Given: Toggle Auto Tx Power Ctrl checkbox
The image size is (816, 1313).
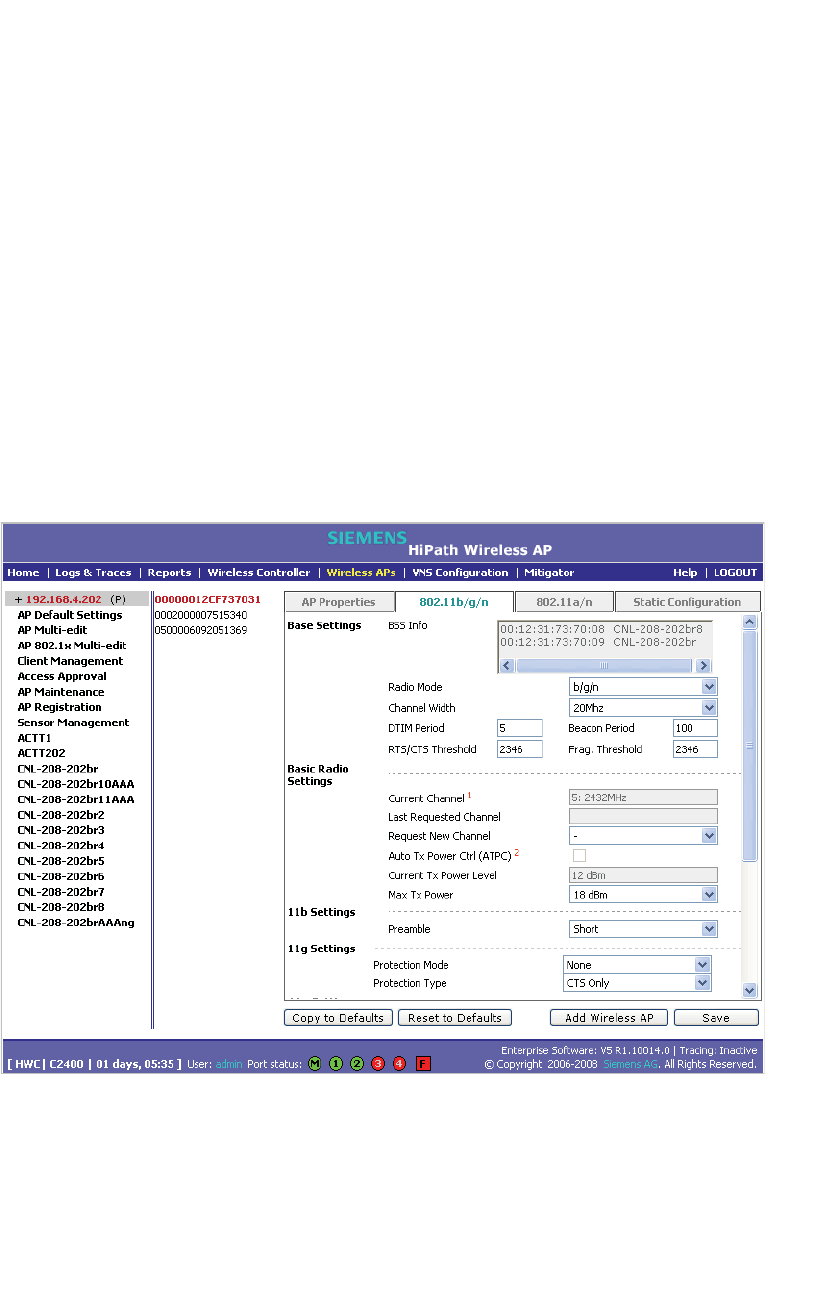Looking at the screenshot, I should click(x=579, y=855).
